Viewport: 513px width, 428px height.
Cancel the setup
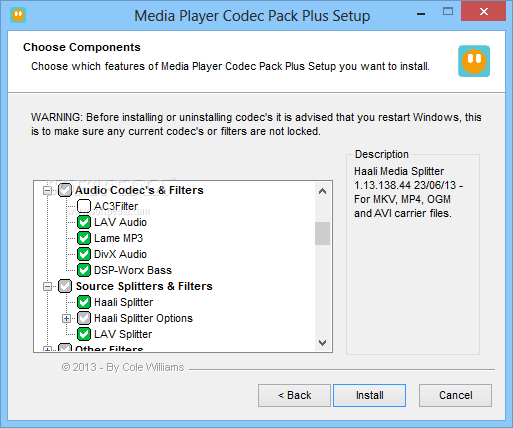coord(455,395)
